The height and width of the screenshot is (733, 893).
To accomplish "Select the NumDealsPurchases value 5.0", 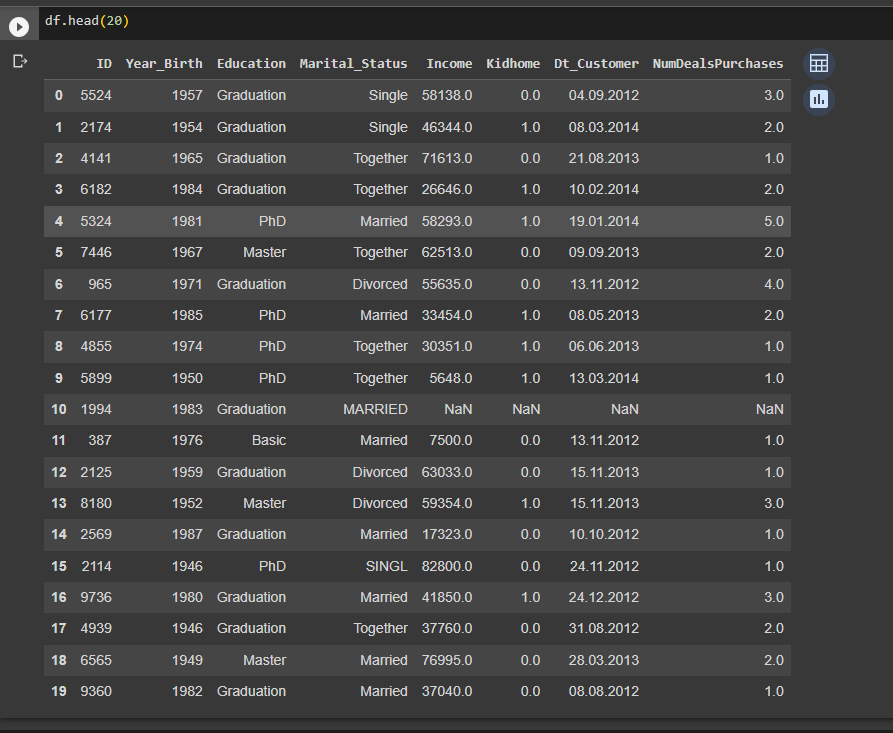I will tap(773, 221).
